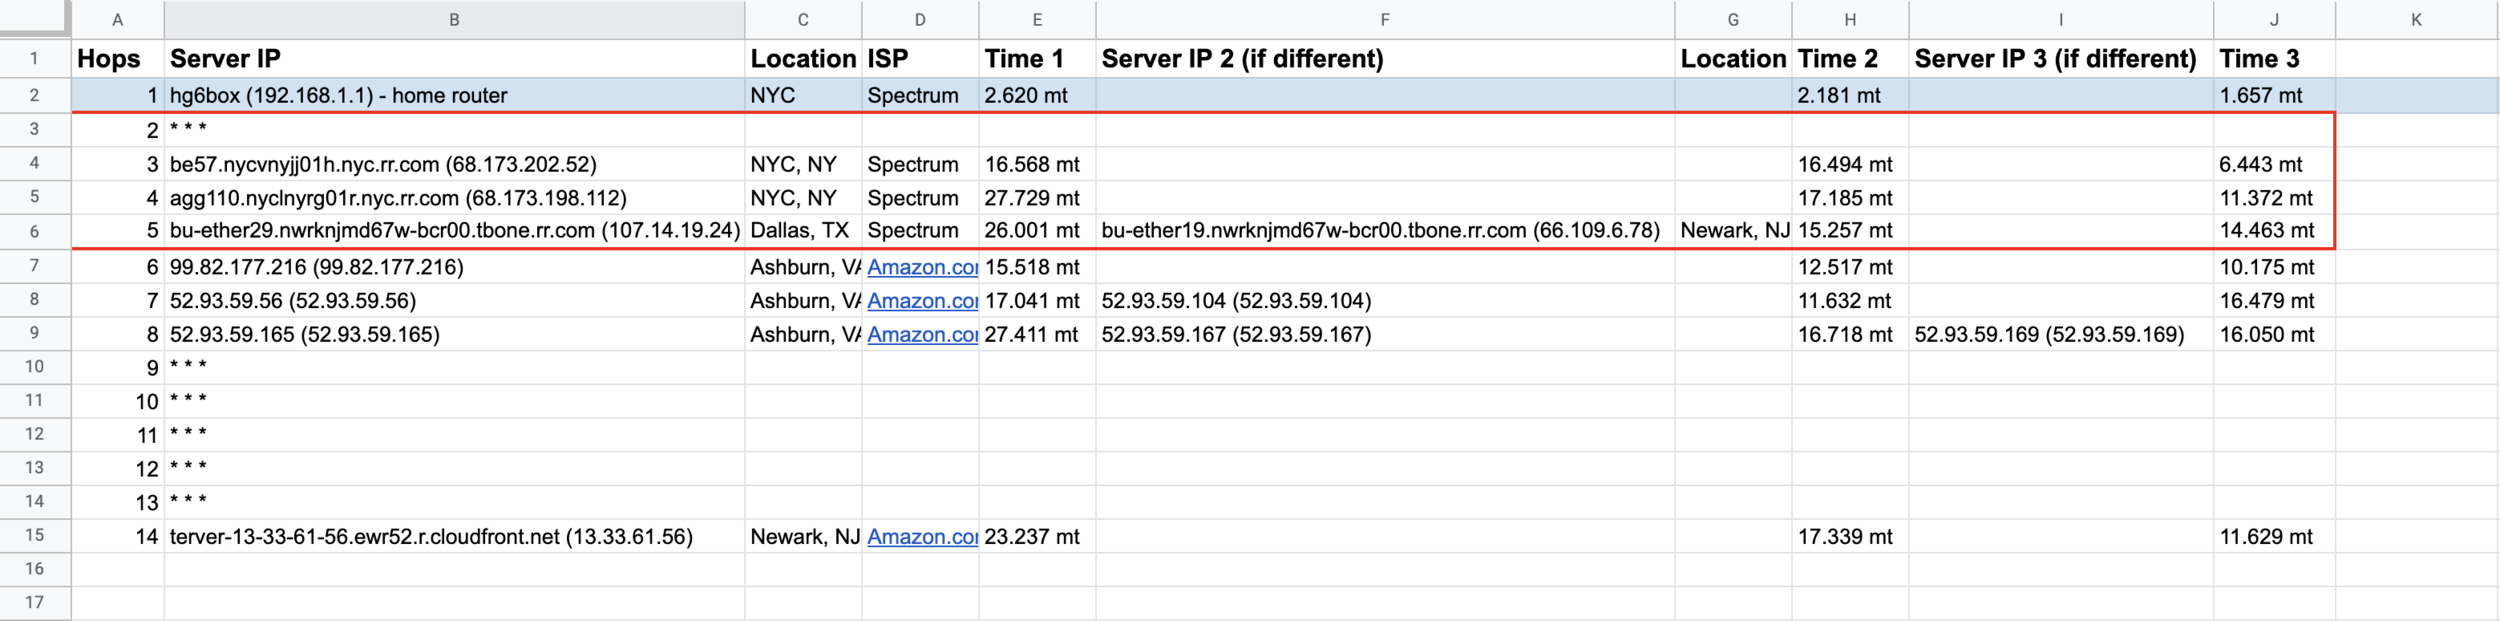Select the 'Server IP' header cell
This screenshot has width=2500, height=621.
(x=454, y=59)
